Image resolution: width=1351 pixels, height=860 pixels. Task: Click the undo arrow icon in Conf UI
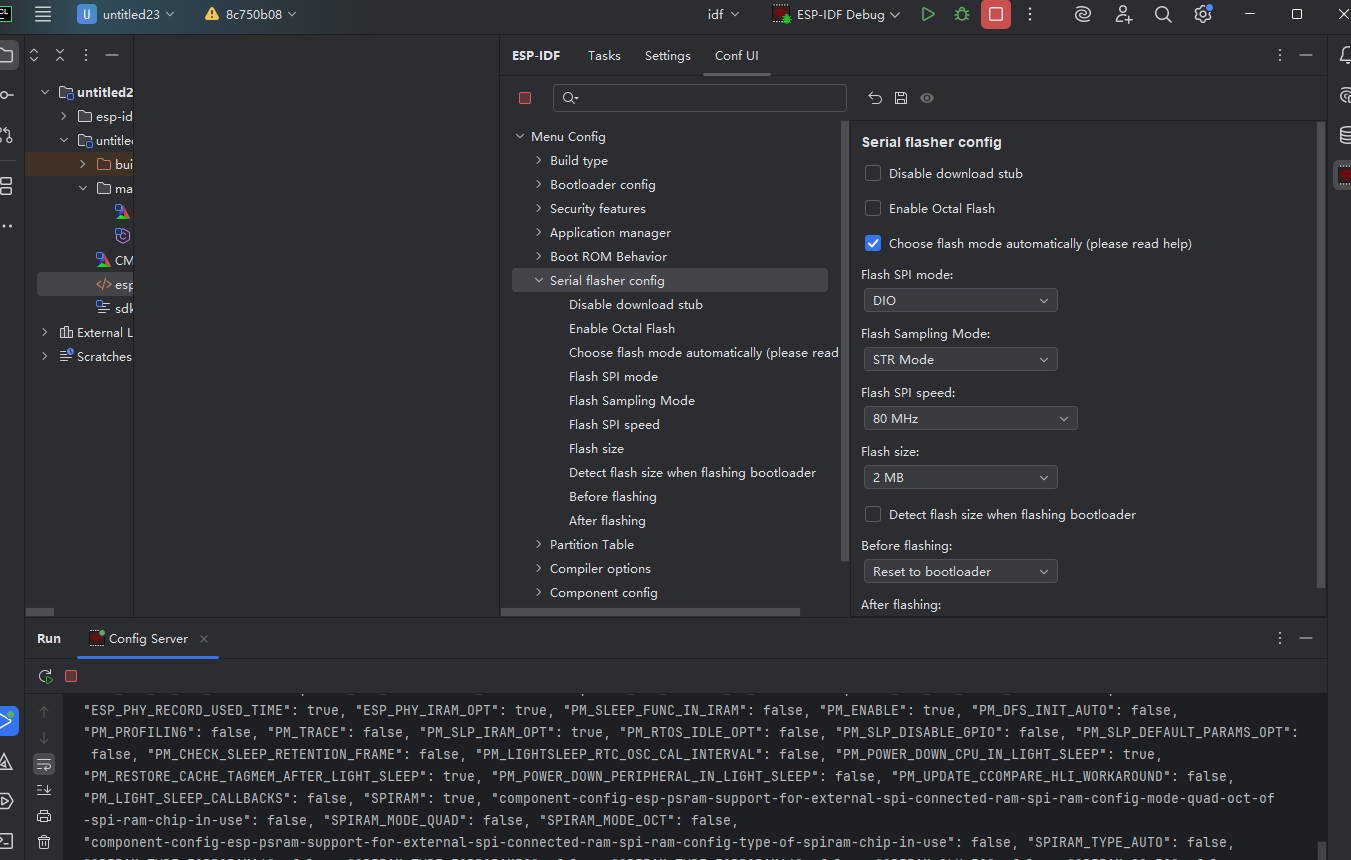(875, 98)
